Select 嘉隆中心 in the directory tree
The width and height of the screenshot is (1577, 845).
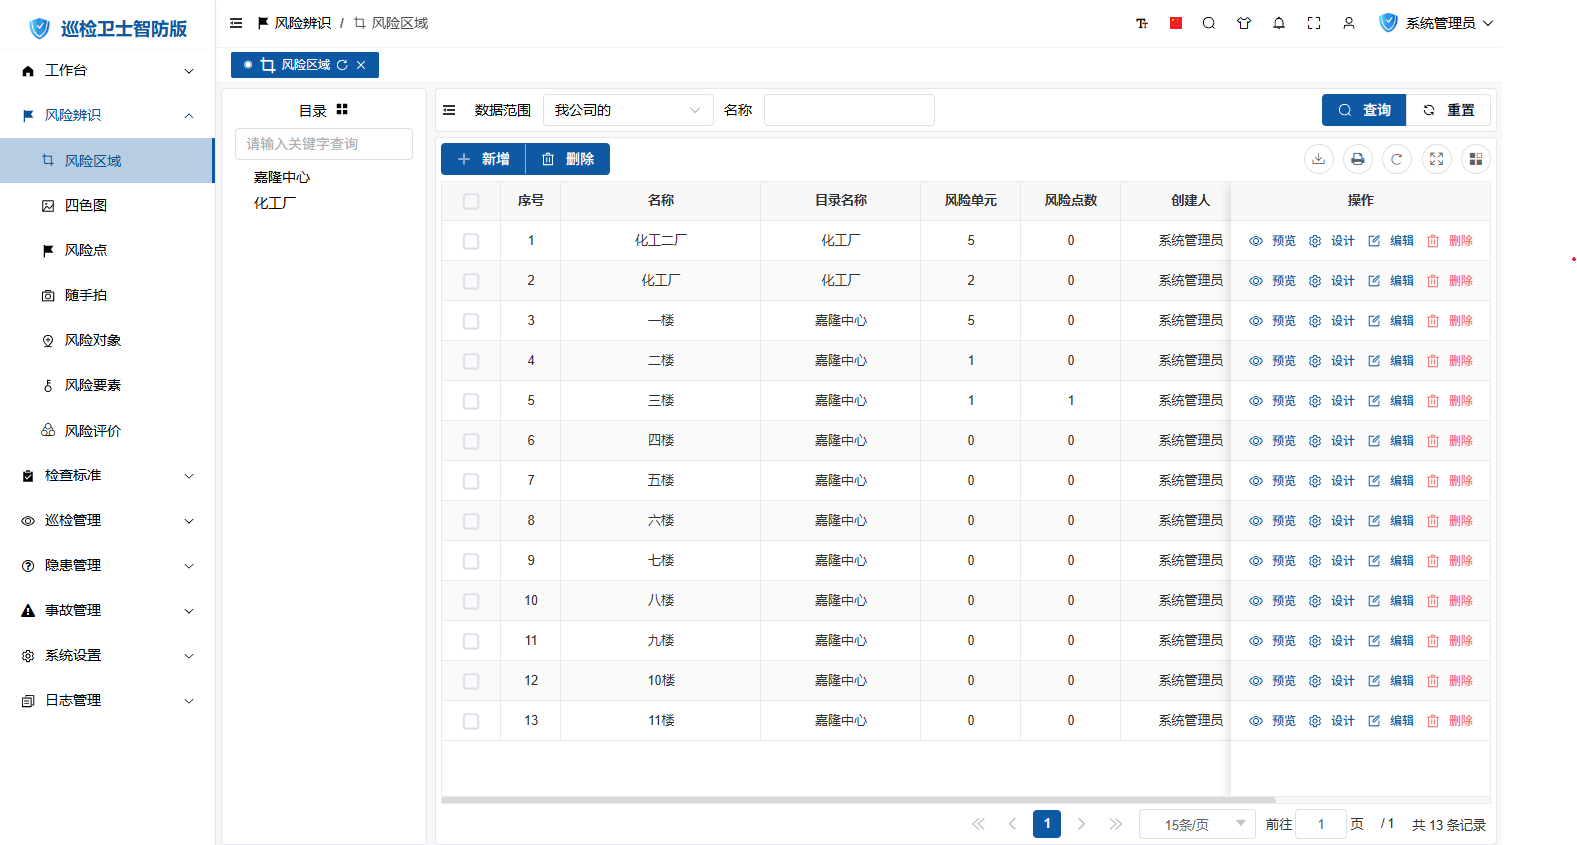(x=282, y=177)
